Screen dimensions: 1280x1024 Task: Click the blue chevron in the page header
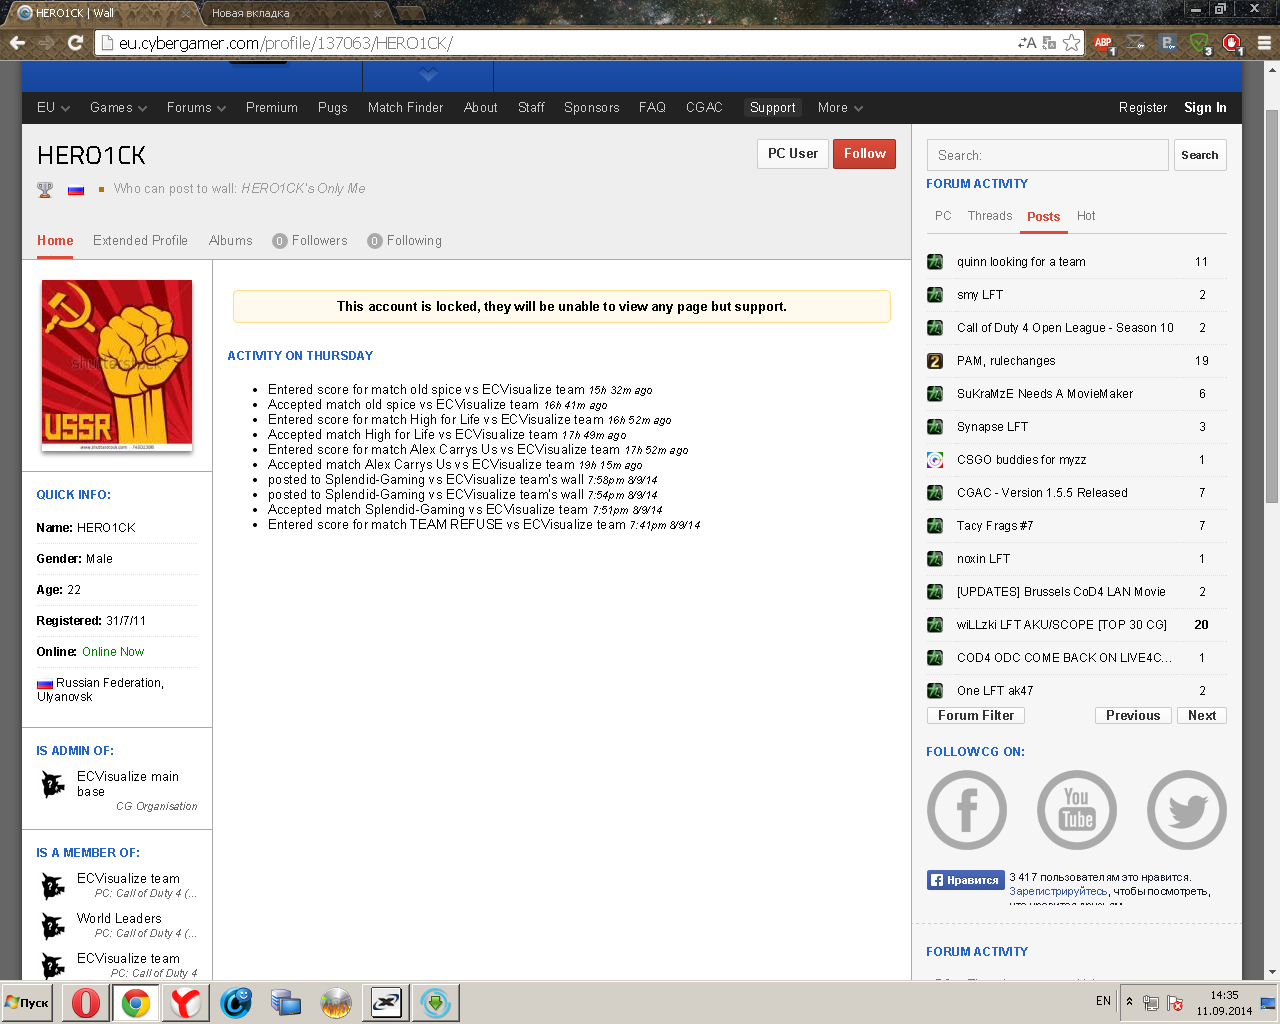(428, 75)
